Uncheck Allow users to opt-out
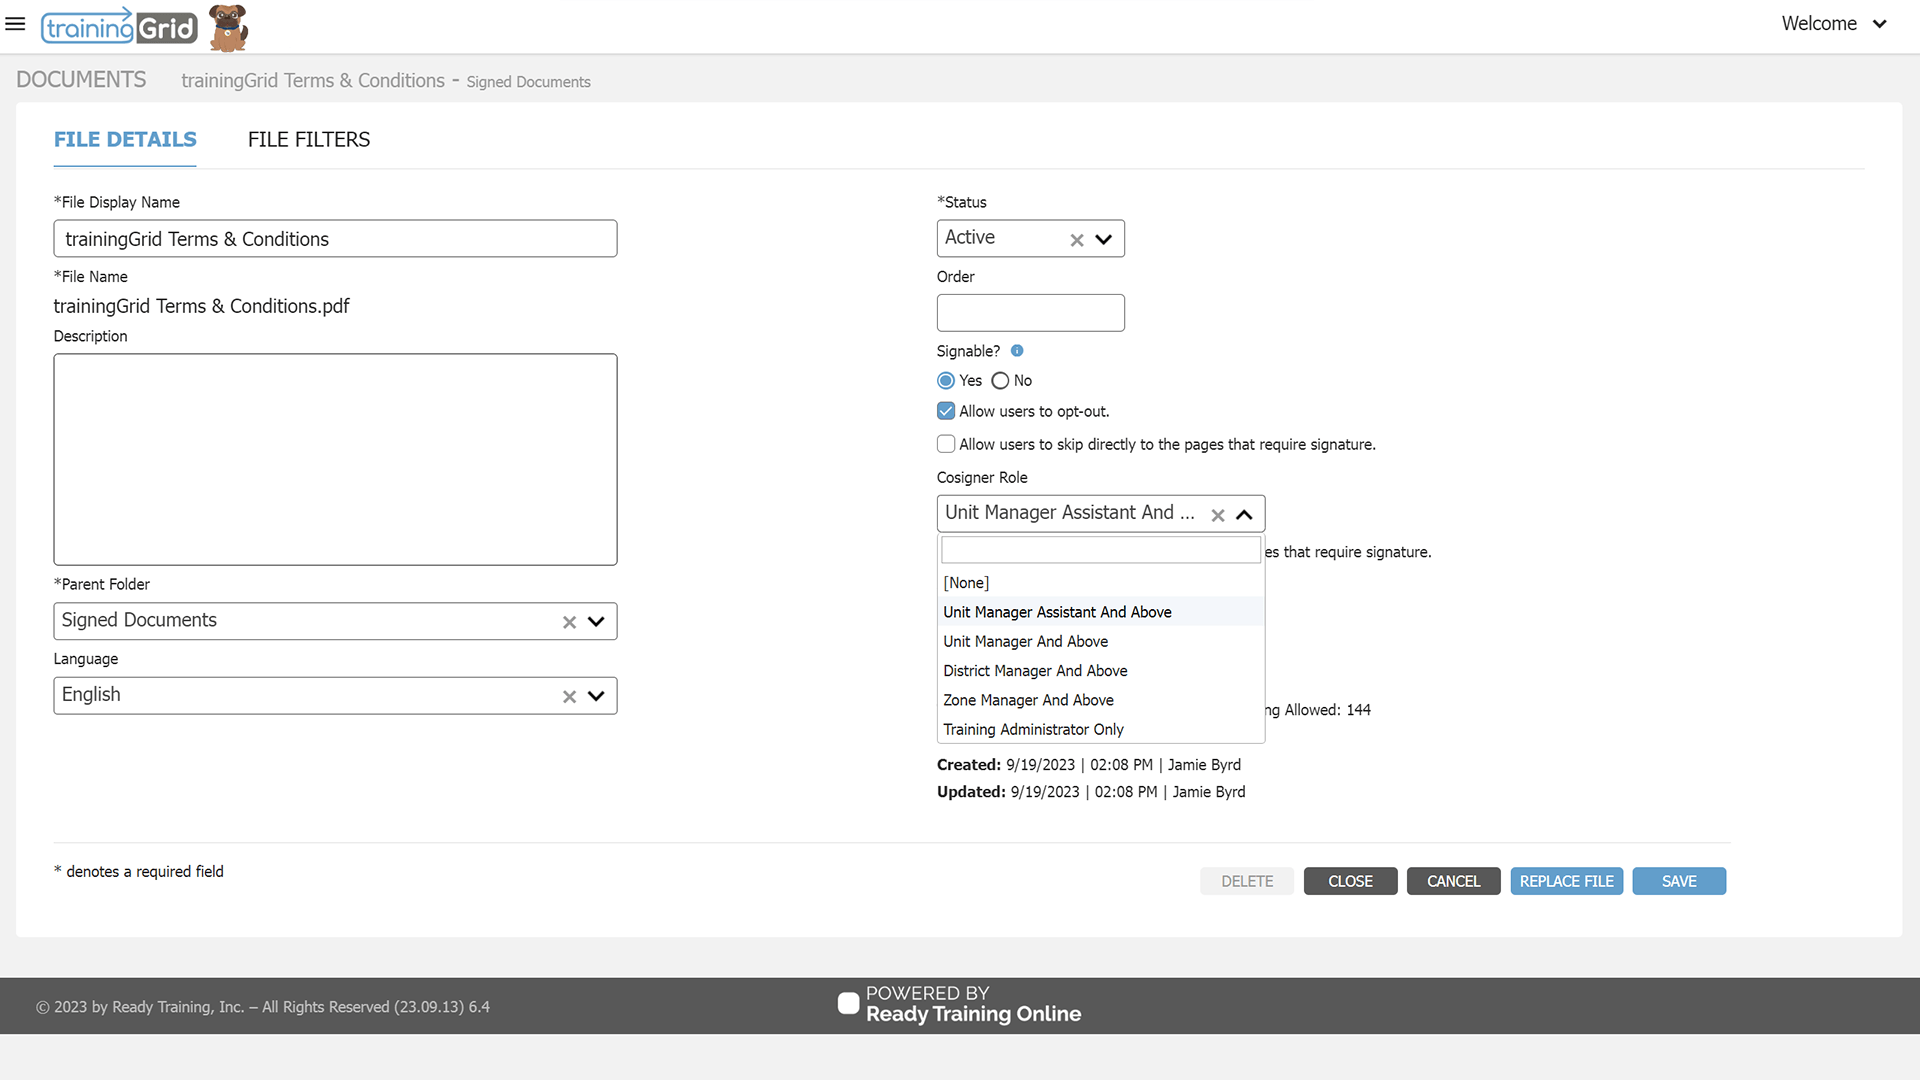 946,411
